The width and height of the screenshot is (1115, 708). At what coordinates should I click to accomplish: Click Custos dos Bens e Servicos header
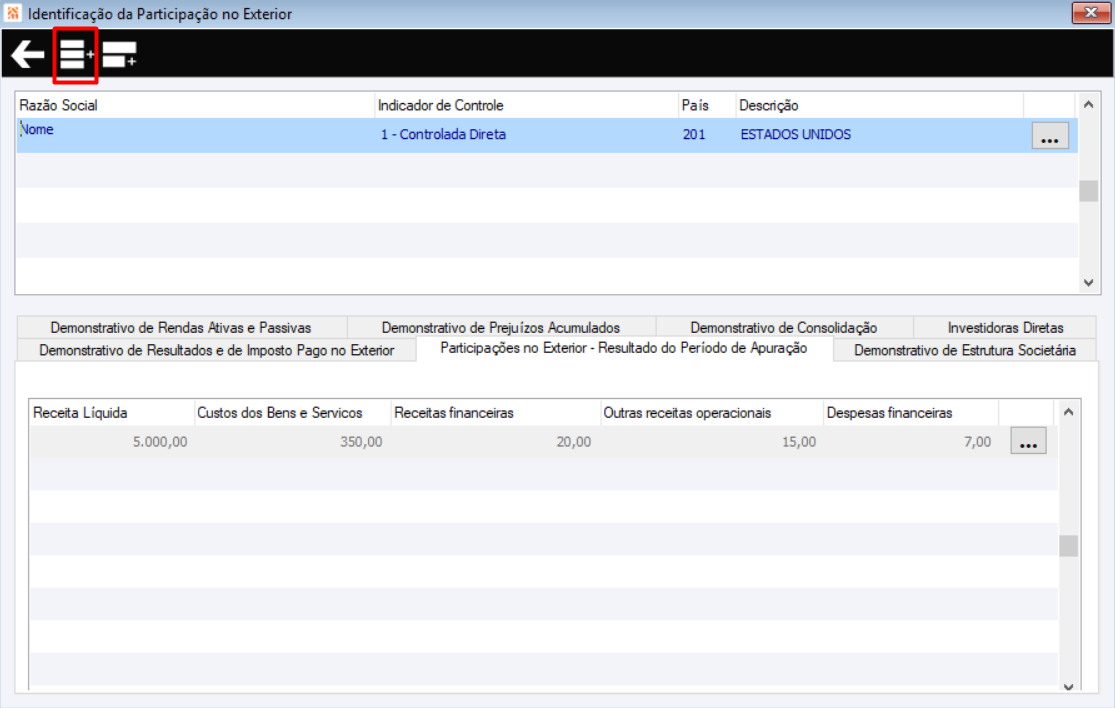[x=292, y=413]
